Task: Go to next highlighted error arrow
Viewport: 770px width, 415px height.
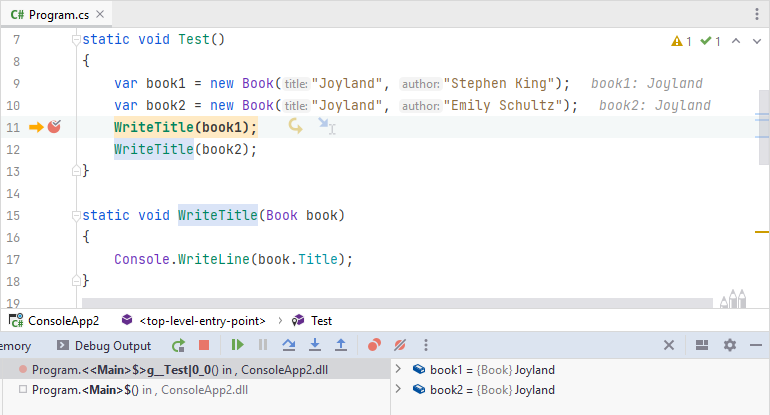Action: (x=757, y=41)
